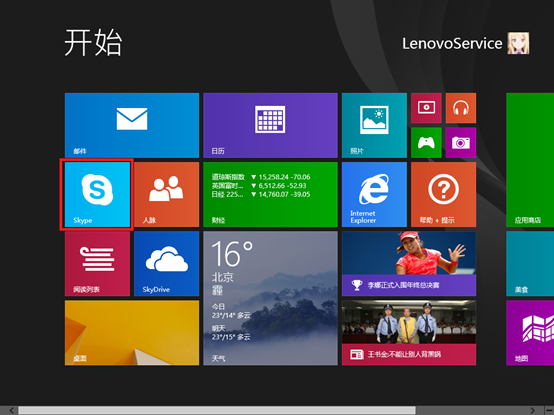
Task: Open the SkyDrive tile
Action: point(166,264)
